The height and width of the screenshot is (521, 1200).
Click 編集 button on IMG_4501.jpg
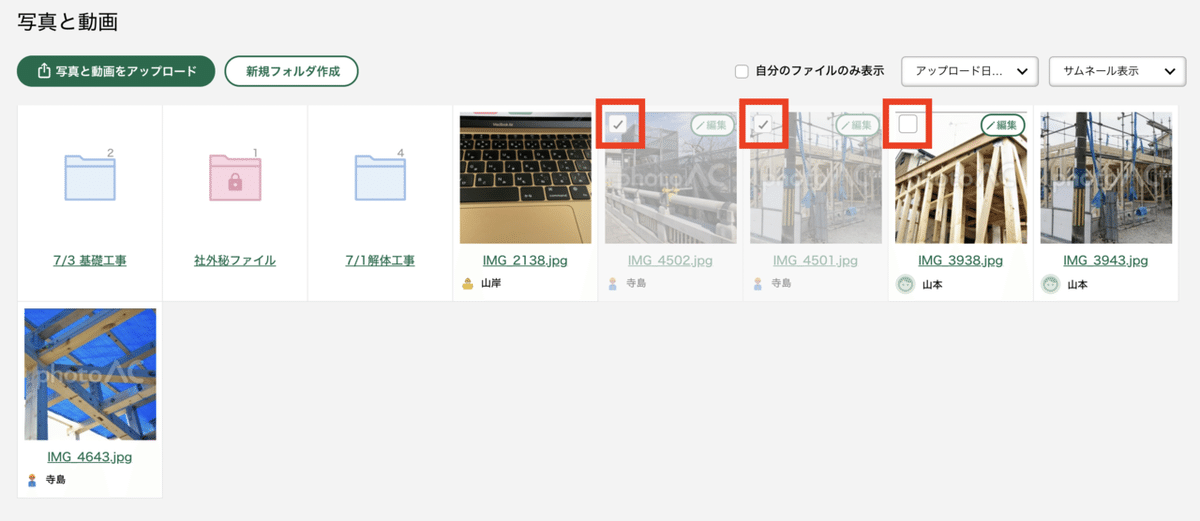pos(858,125)
